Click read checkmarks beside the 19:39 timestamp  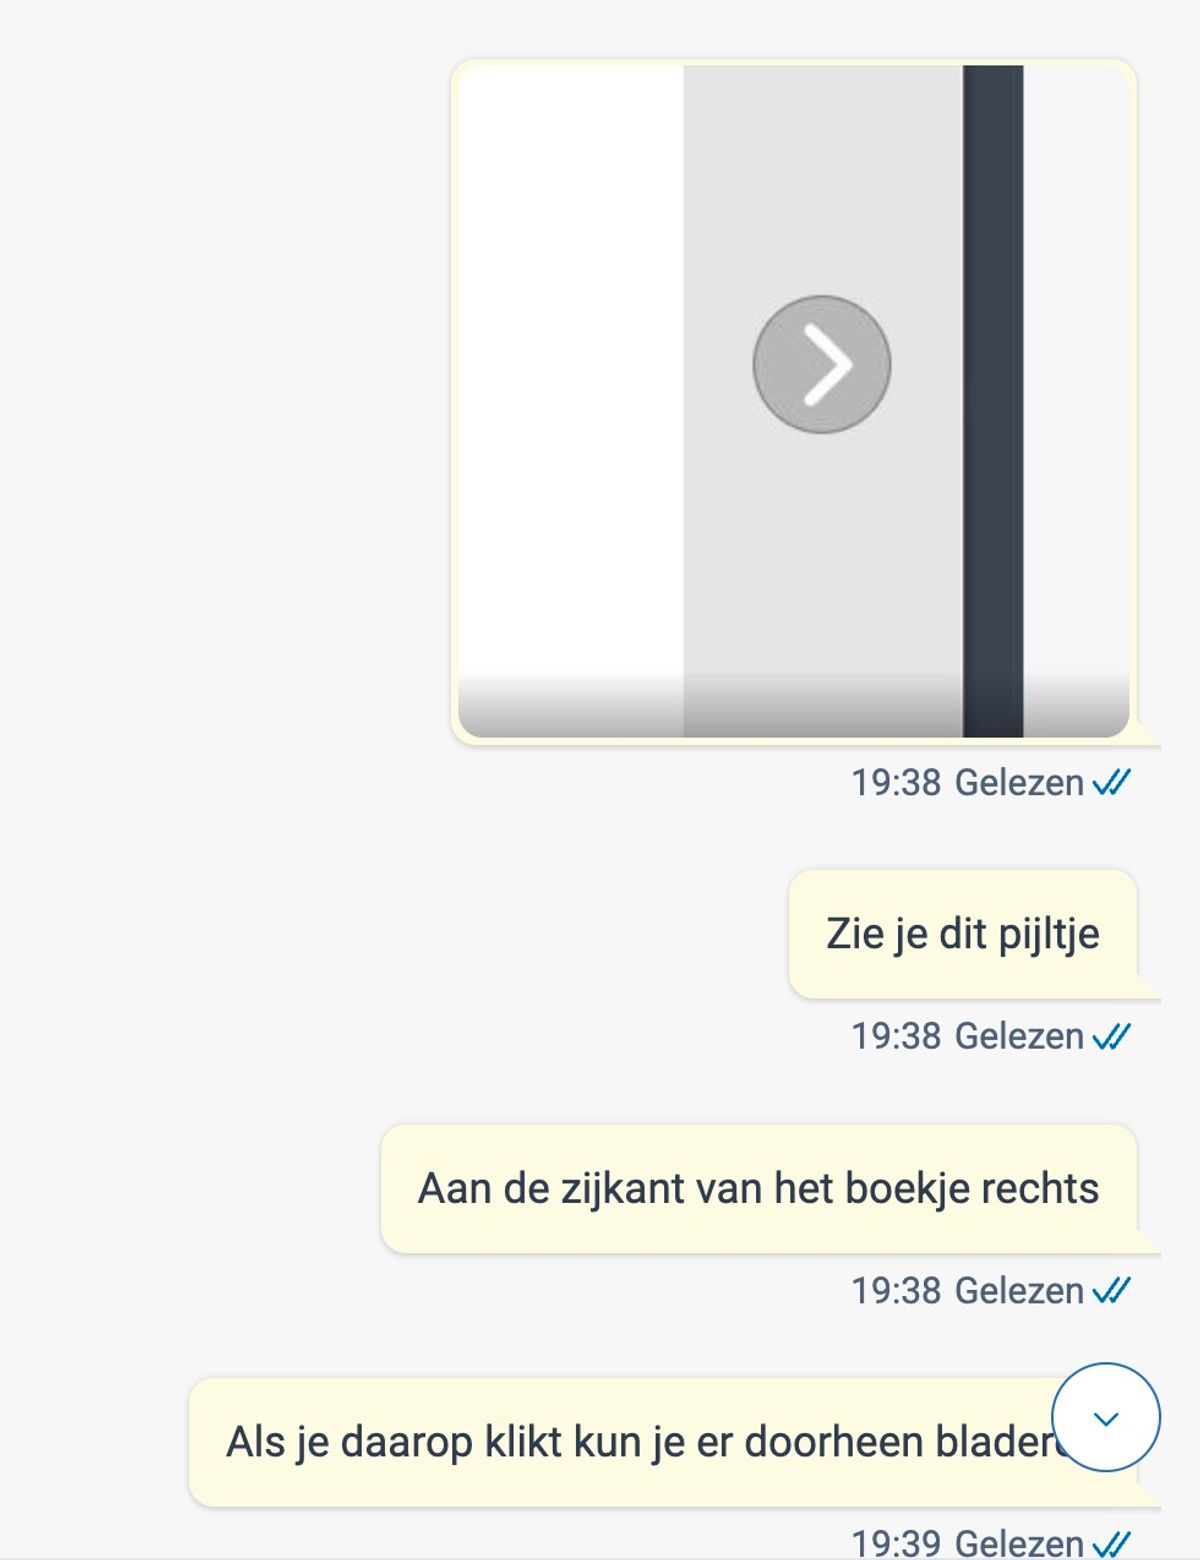point(1112,1544)
